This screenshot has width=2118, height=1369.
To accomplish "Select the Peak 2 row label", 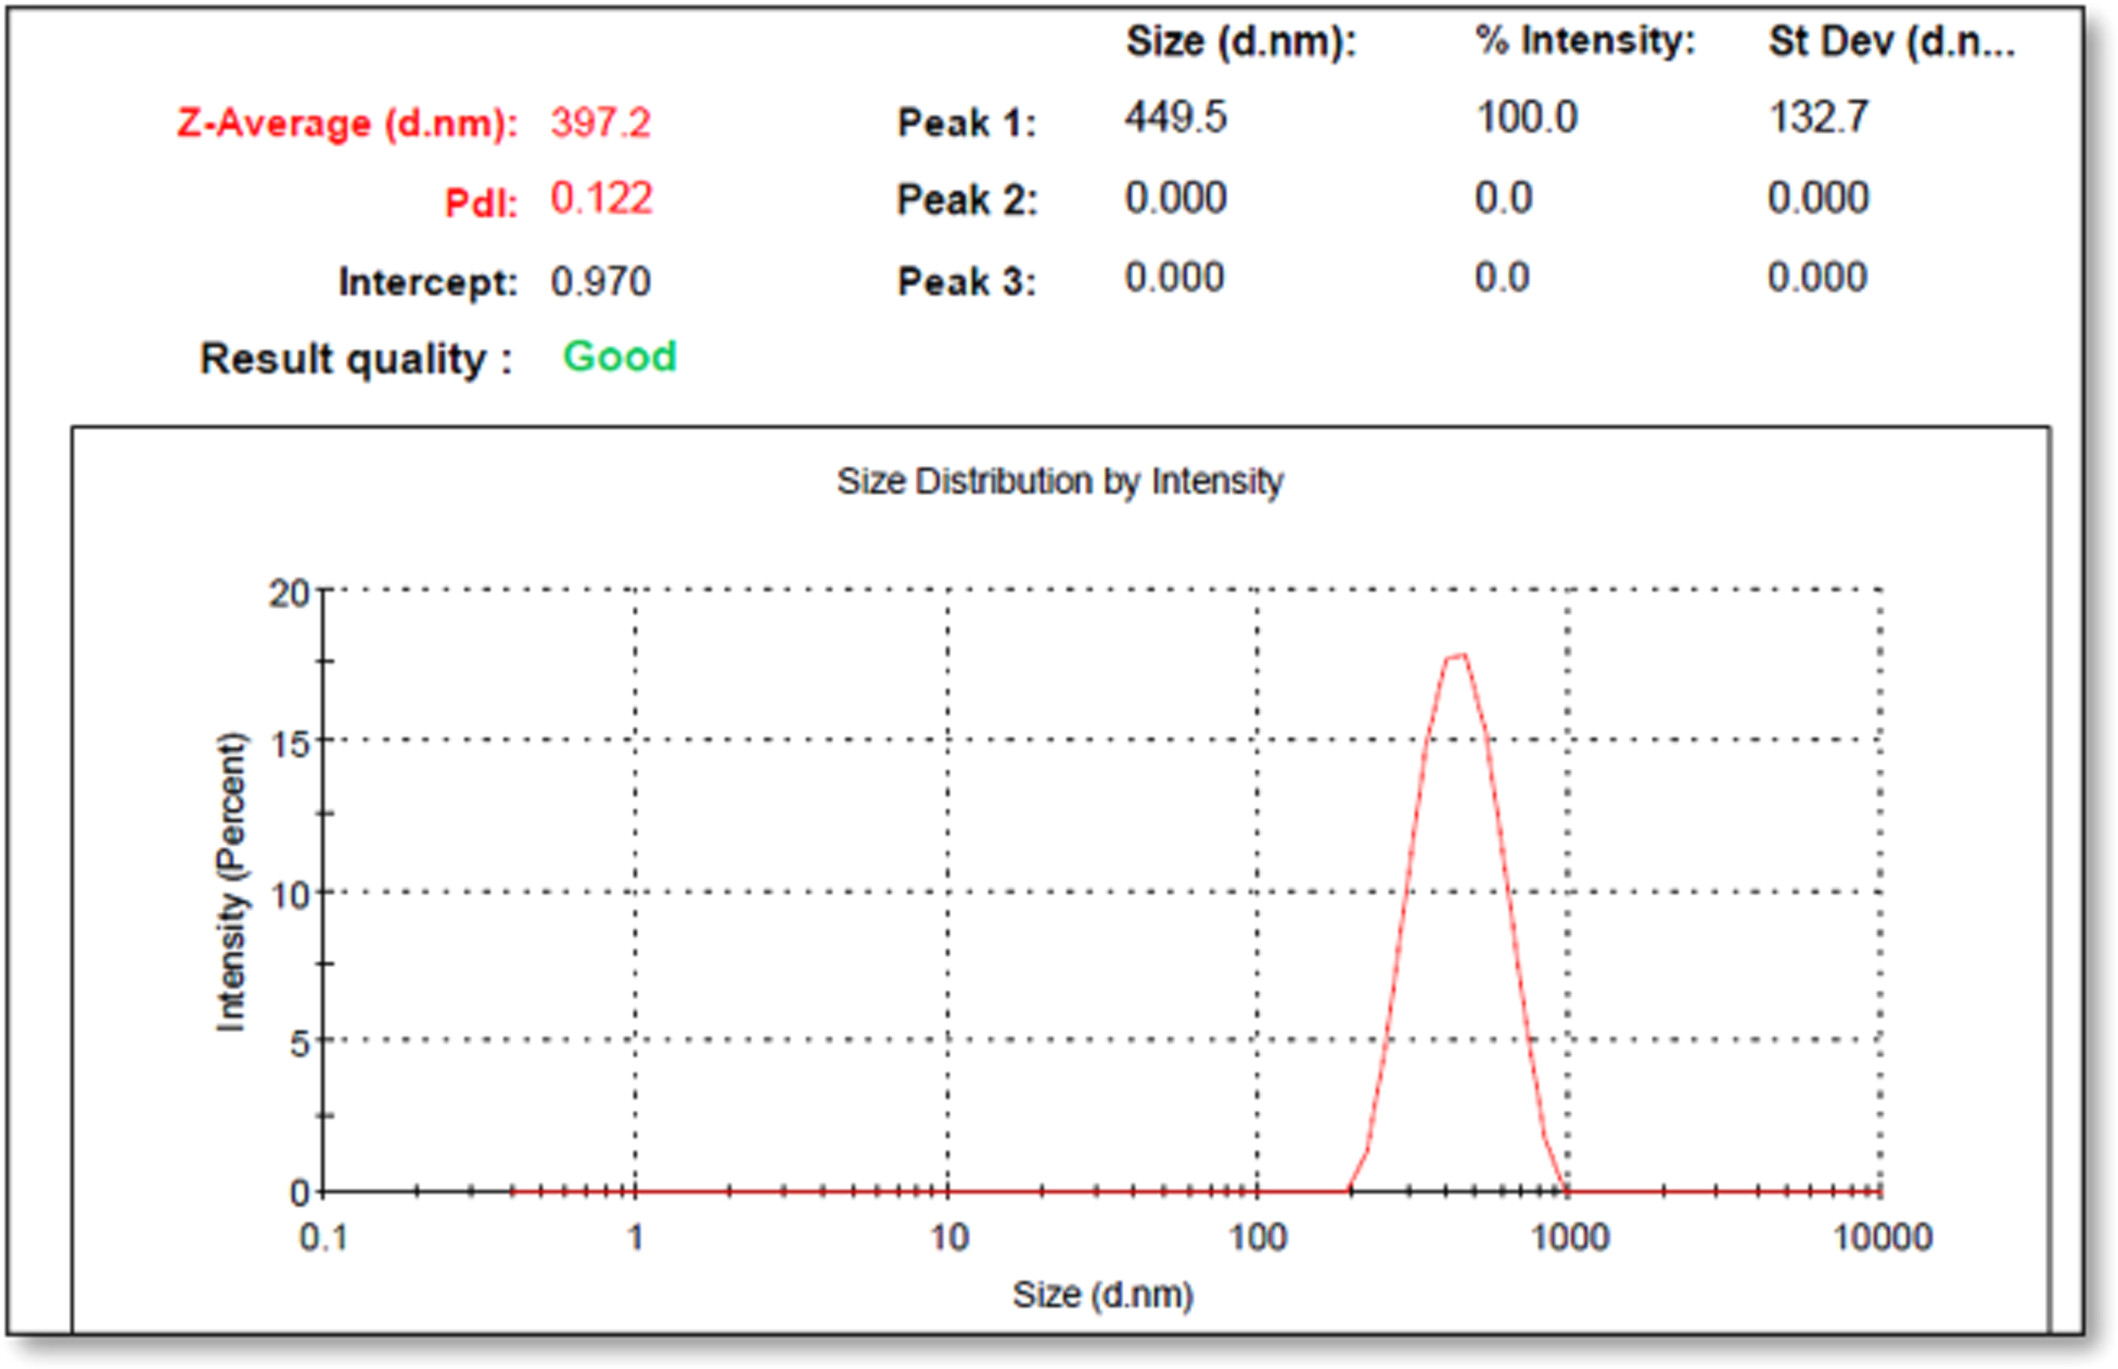I will [967, 200].
